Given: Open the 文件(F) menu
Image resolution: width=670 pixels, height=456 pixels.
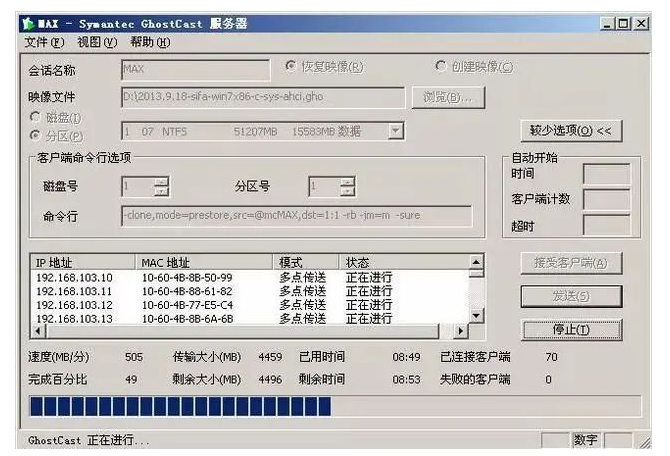Looking at the screenshot, I should coord(44,42).
